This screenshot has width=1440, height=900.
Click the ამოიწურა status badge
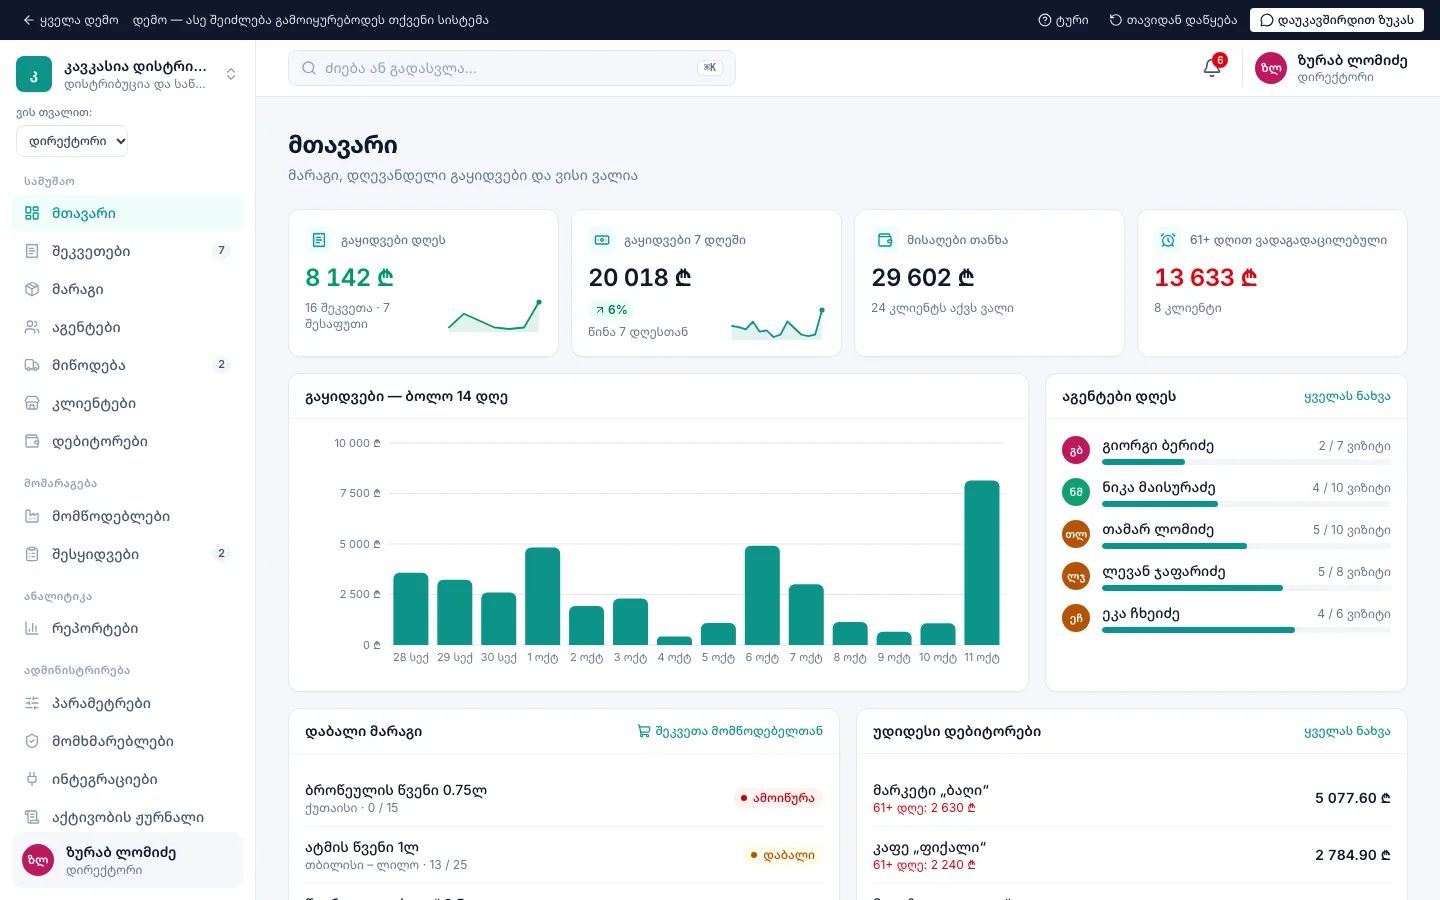pyautogui.click(x=778, y=798)
